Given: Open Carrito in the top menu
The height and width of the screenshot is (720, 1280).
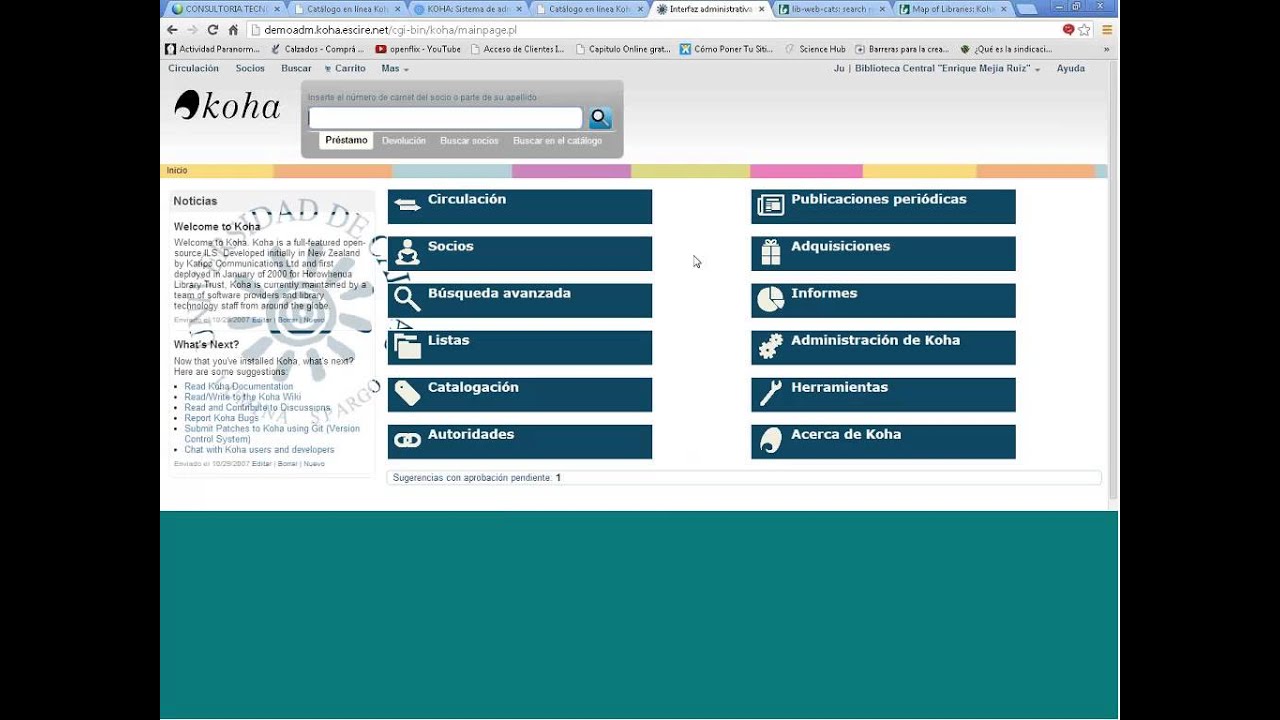Looking at the screenshot, I should pyautogui.click(x=345, y=69).
